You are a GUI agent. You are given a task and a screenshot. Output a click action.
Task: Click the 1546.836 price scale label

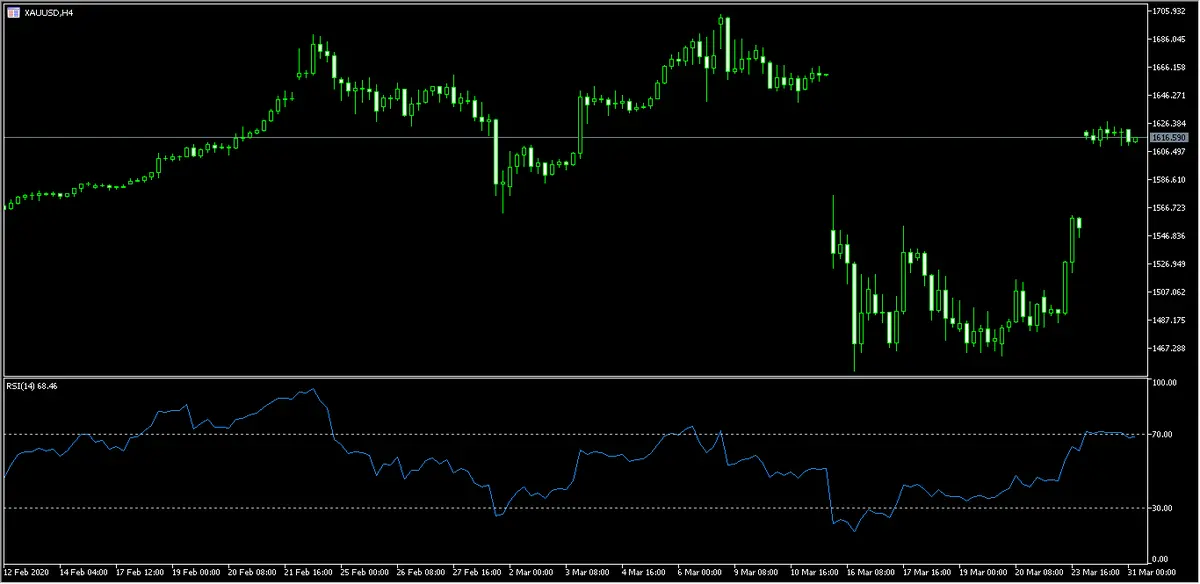pos(1168,236)
